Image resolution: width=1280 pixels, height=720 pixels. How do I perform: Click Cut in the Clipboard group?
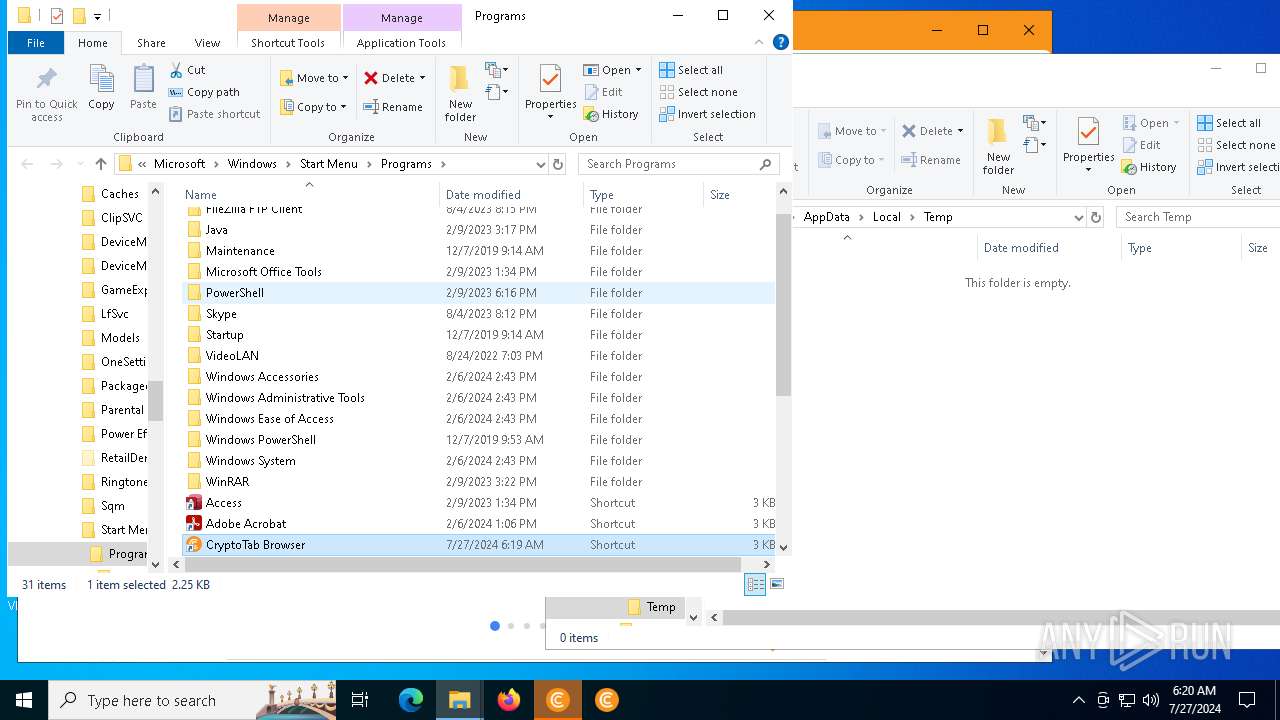tap(187, 70)
